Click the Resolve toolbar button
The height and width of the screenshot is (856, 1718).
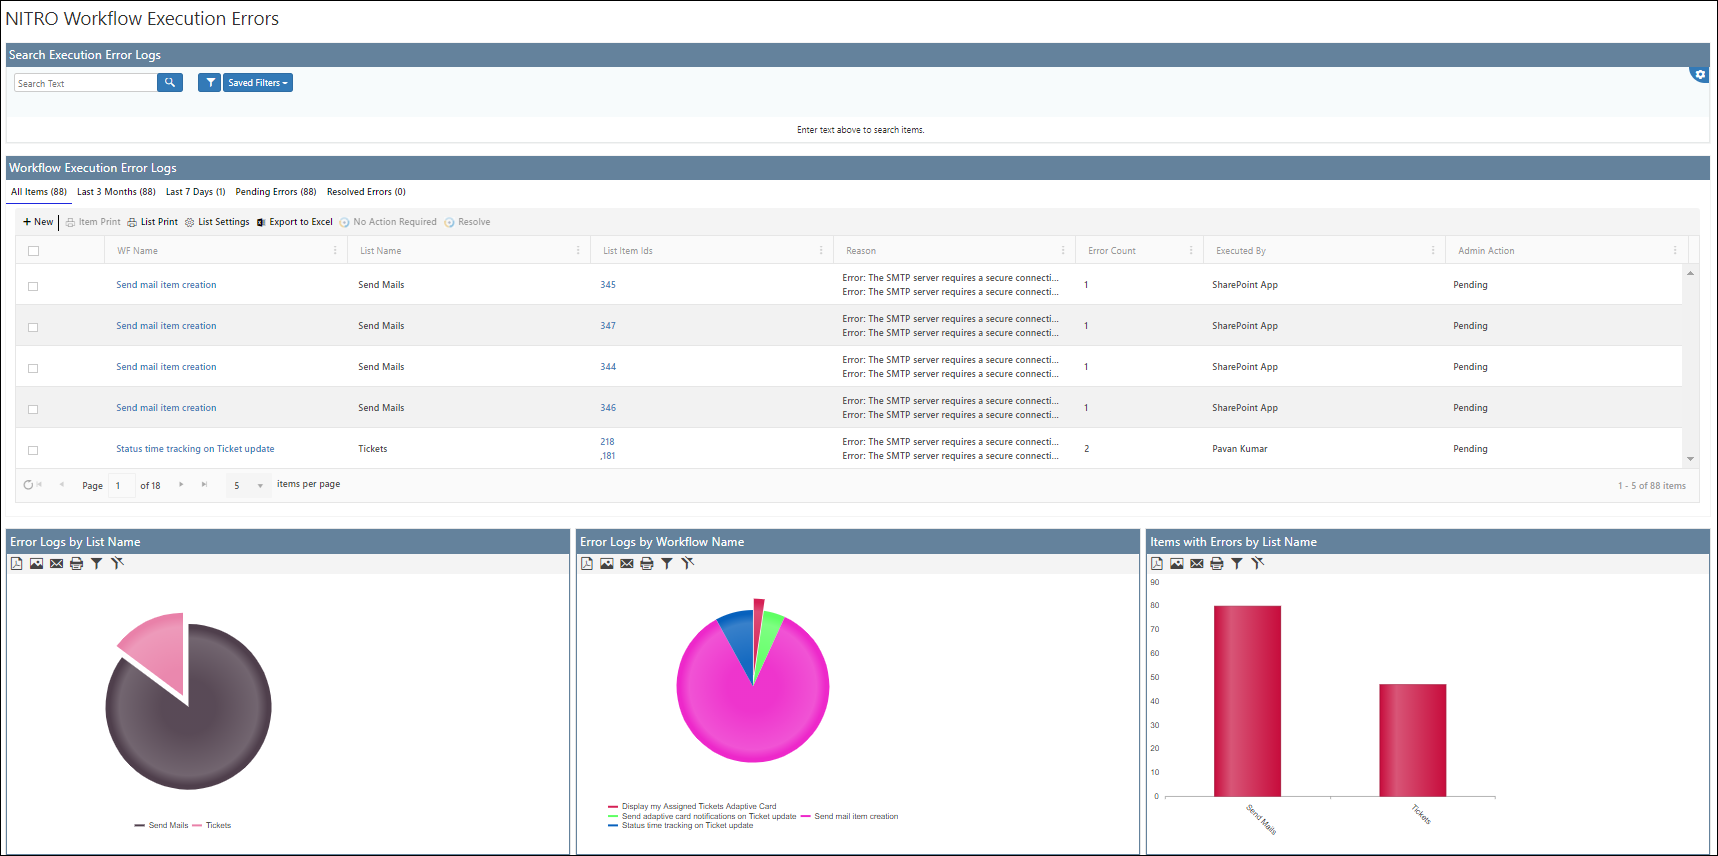pyautogui.click(x=467, y=222)
